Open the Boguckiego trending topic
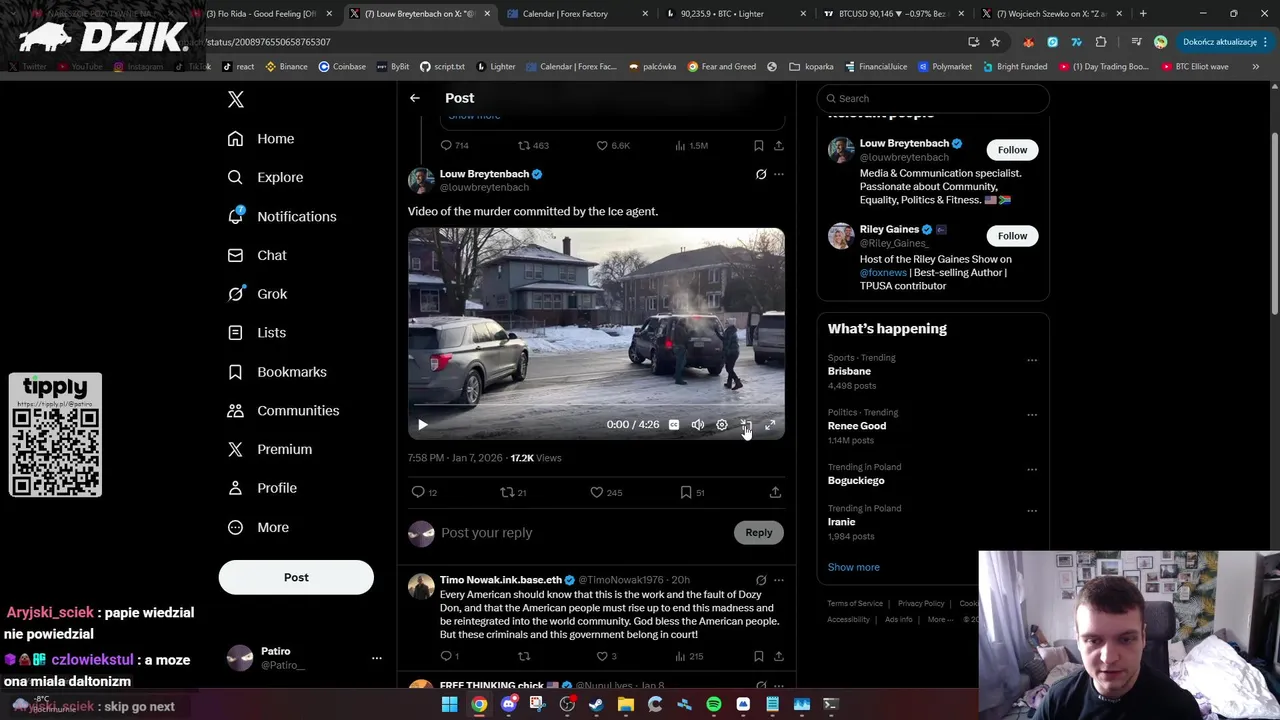1280x720 pixels. (x=856, y=481)
